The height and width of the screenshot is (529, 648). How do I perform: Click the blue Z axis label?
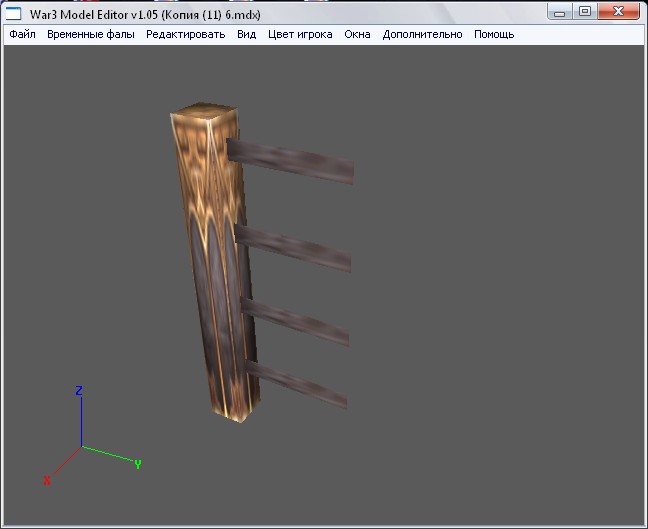coord(79,390)
